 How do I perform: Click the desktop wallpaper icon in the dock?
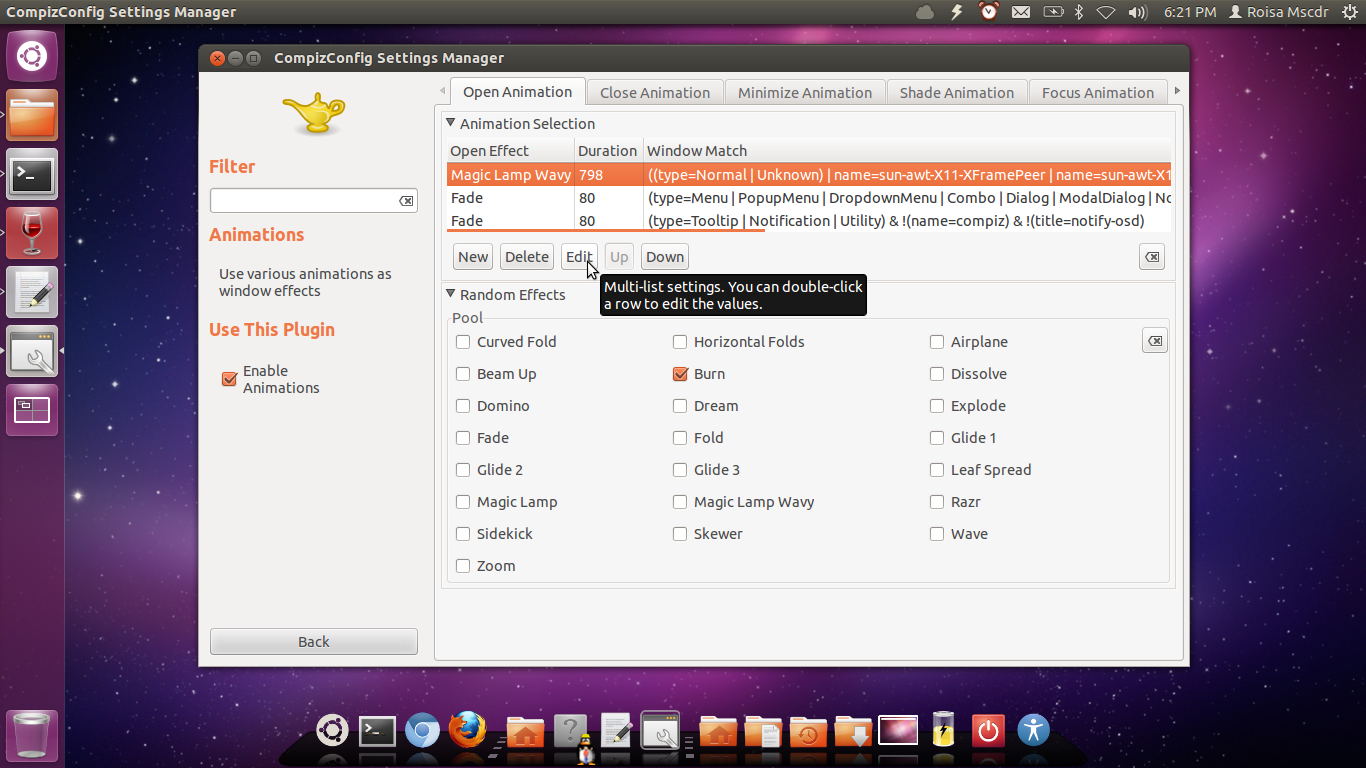click(898, 731)
